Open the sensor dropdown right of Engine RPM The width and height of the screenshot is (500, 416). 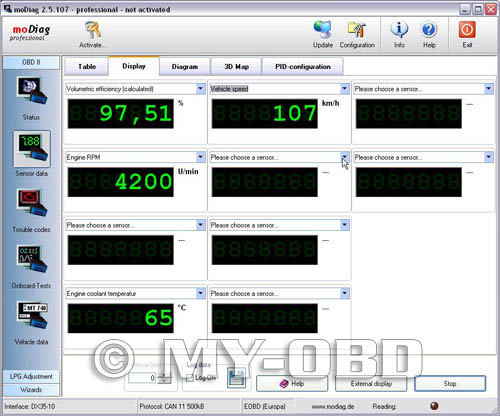(345, 157)
